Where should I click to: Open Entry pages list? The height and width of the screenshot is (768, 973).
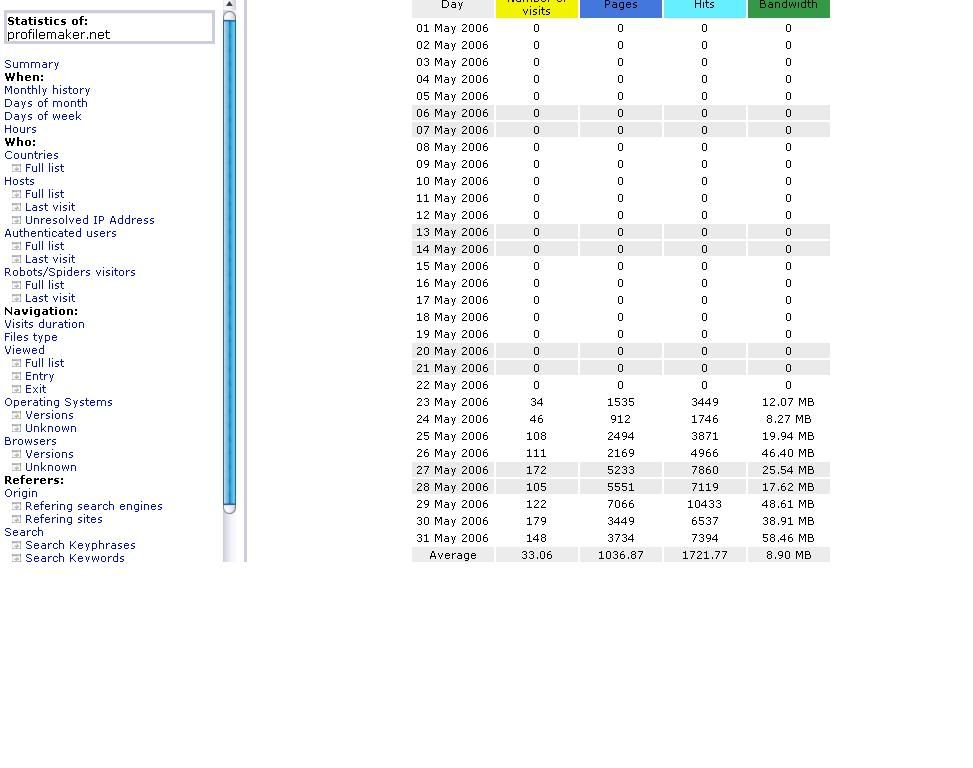(40, 377)
